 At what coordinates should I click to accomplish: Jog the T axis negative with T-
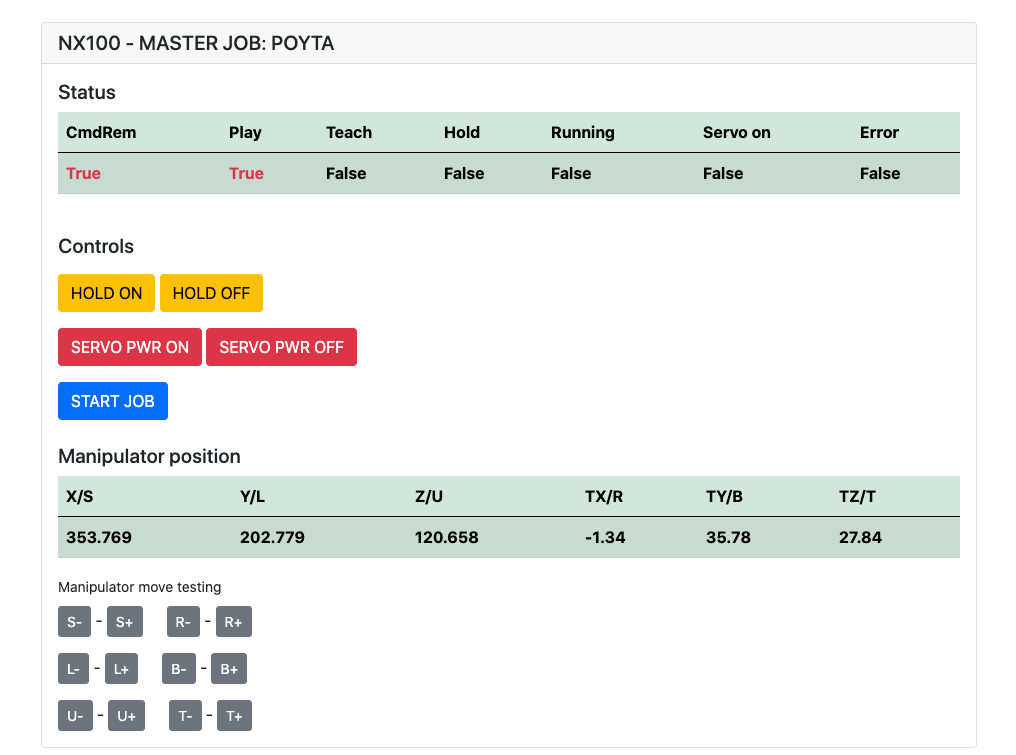pos(185,715)
